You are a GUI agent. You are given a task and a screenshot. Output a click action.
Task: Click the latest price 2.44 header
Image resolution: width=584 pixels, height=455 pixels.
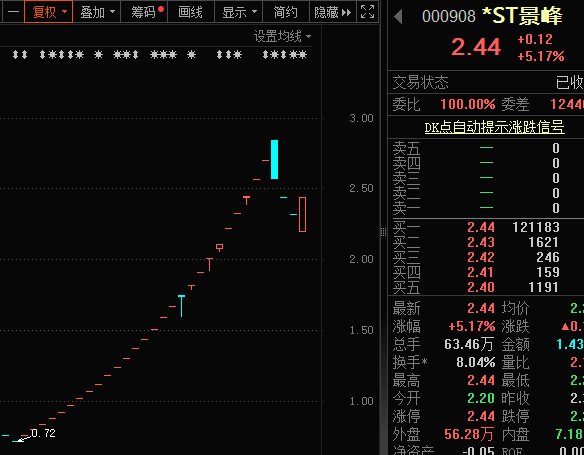tap(476, 47)
